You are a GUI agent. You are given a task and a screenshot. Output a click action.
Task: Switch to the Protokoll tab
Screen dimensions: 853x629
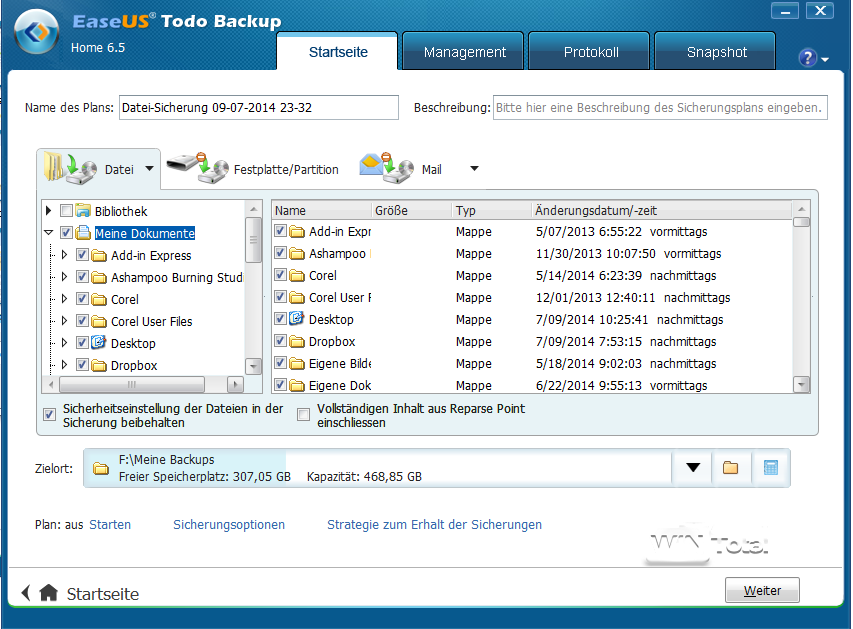click(591, 52)
